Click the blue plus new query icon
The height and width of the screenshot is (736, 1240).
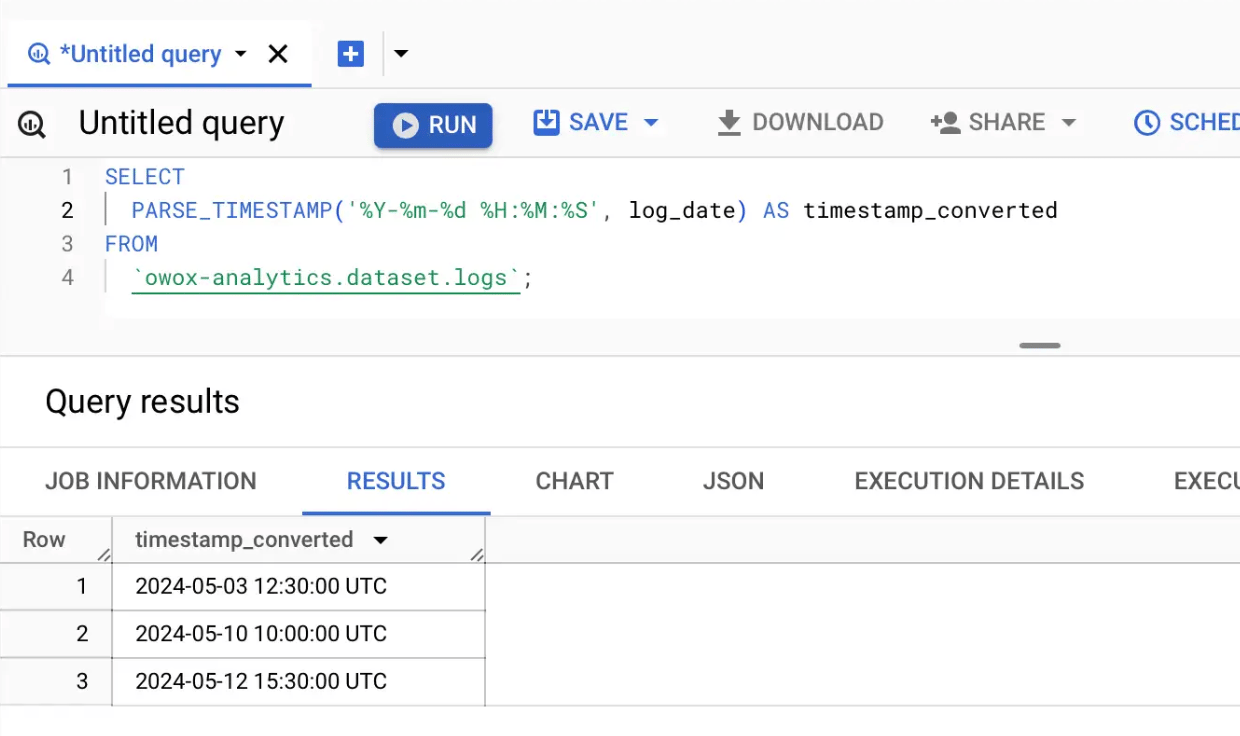(351, 54)
